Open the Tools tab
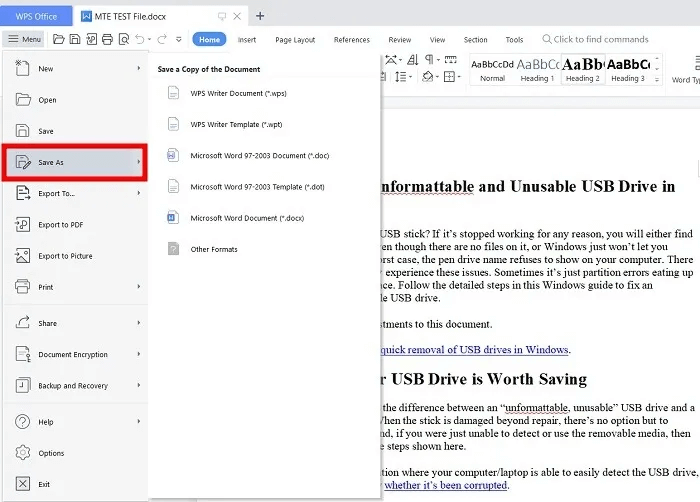 click(x=514, y=40)
